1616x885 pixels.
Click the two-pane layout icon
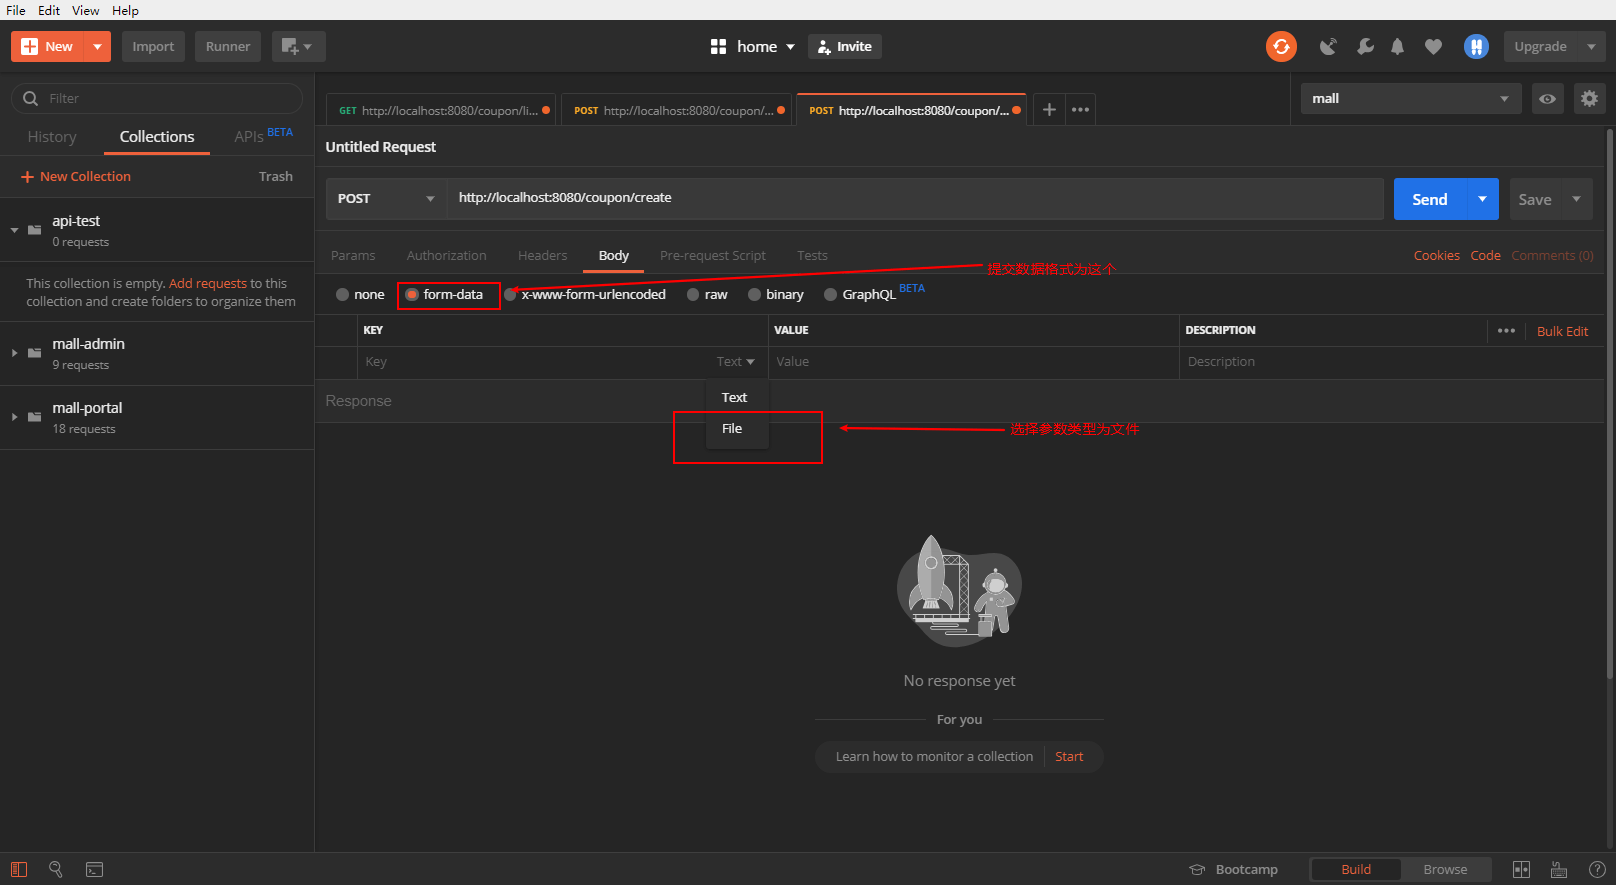(1521, 869)
